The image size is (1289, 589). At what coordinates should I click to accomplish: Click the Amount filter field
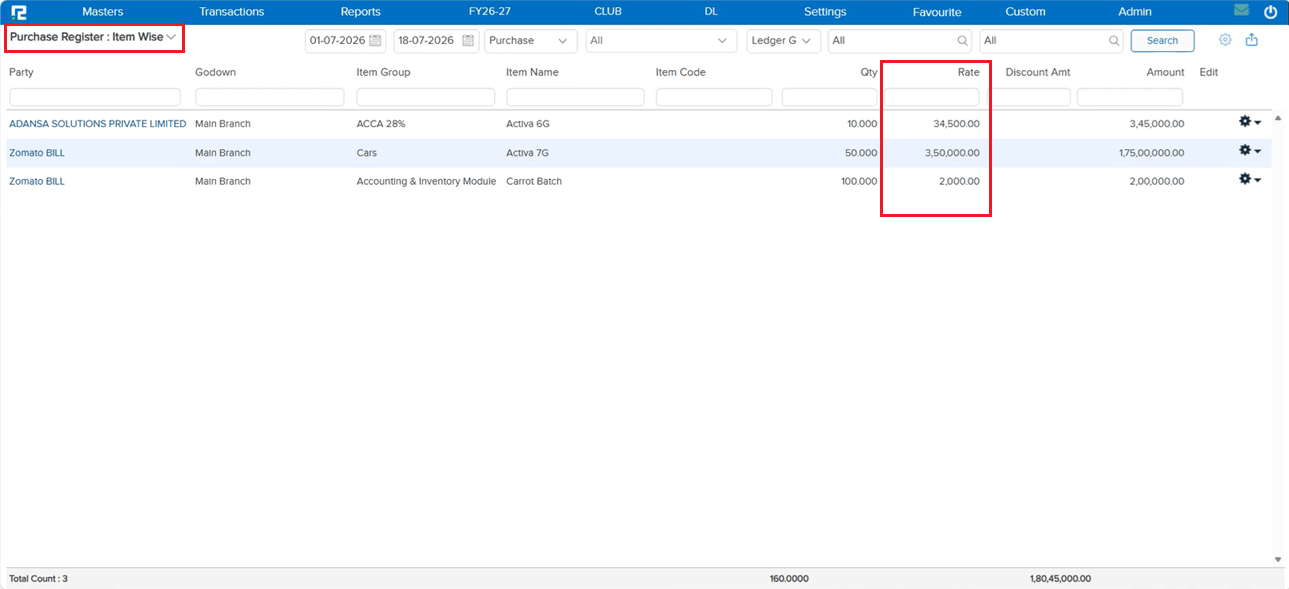tap(1130, 97)
